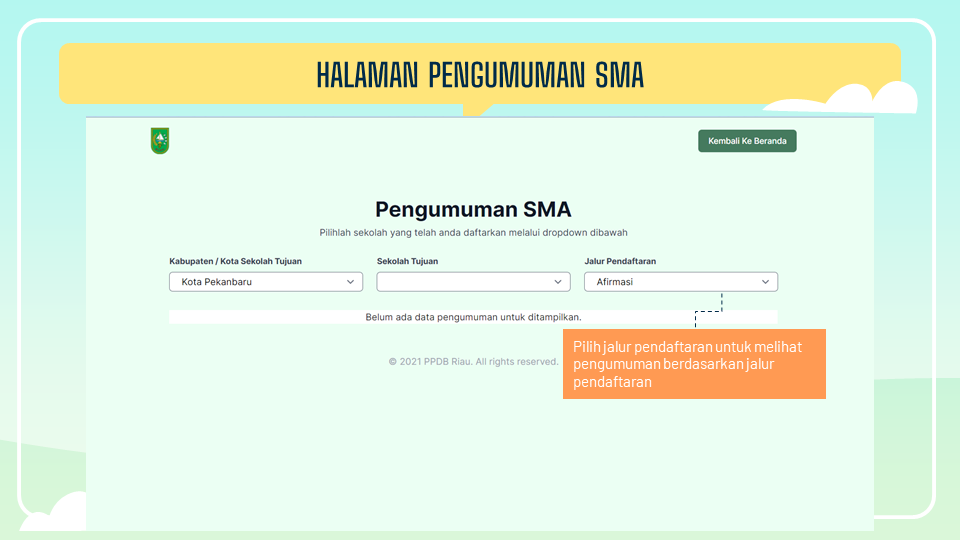The image size is (960, 540).
Task: Click the chevron arrow beside Afirmasi
Action: [x=766, y=282]
